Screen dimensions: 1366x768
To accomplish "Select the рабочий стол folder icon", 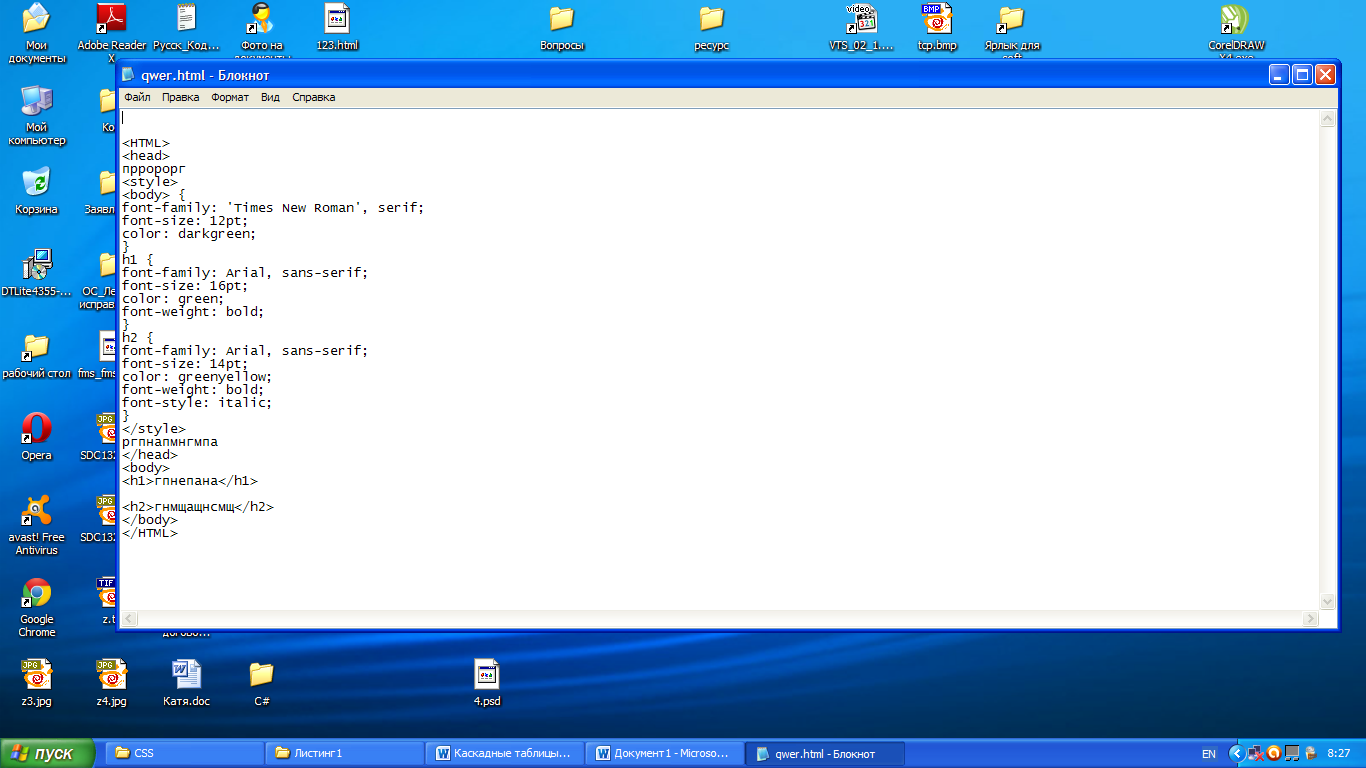I will 37,355.
